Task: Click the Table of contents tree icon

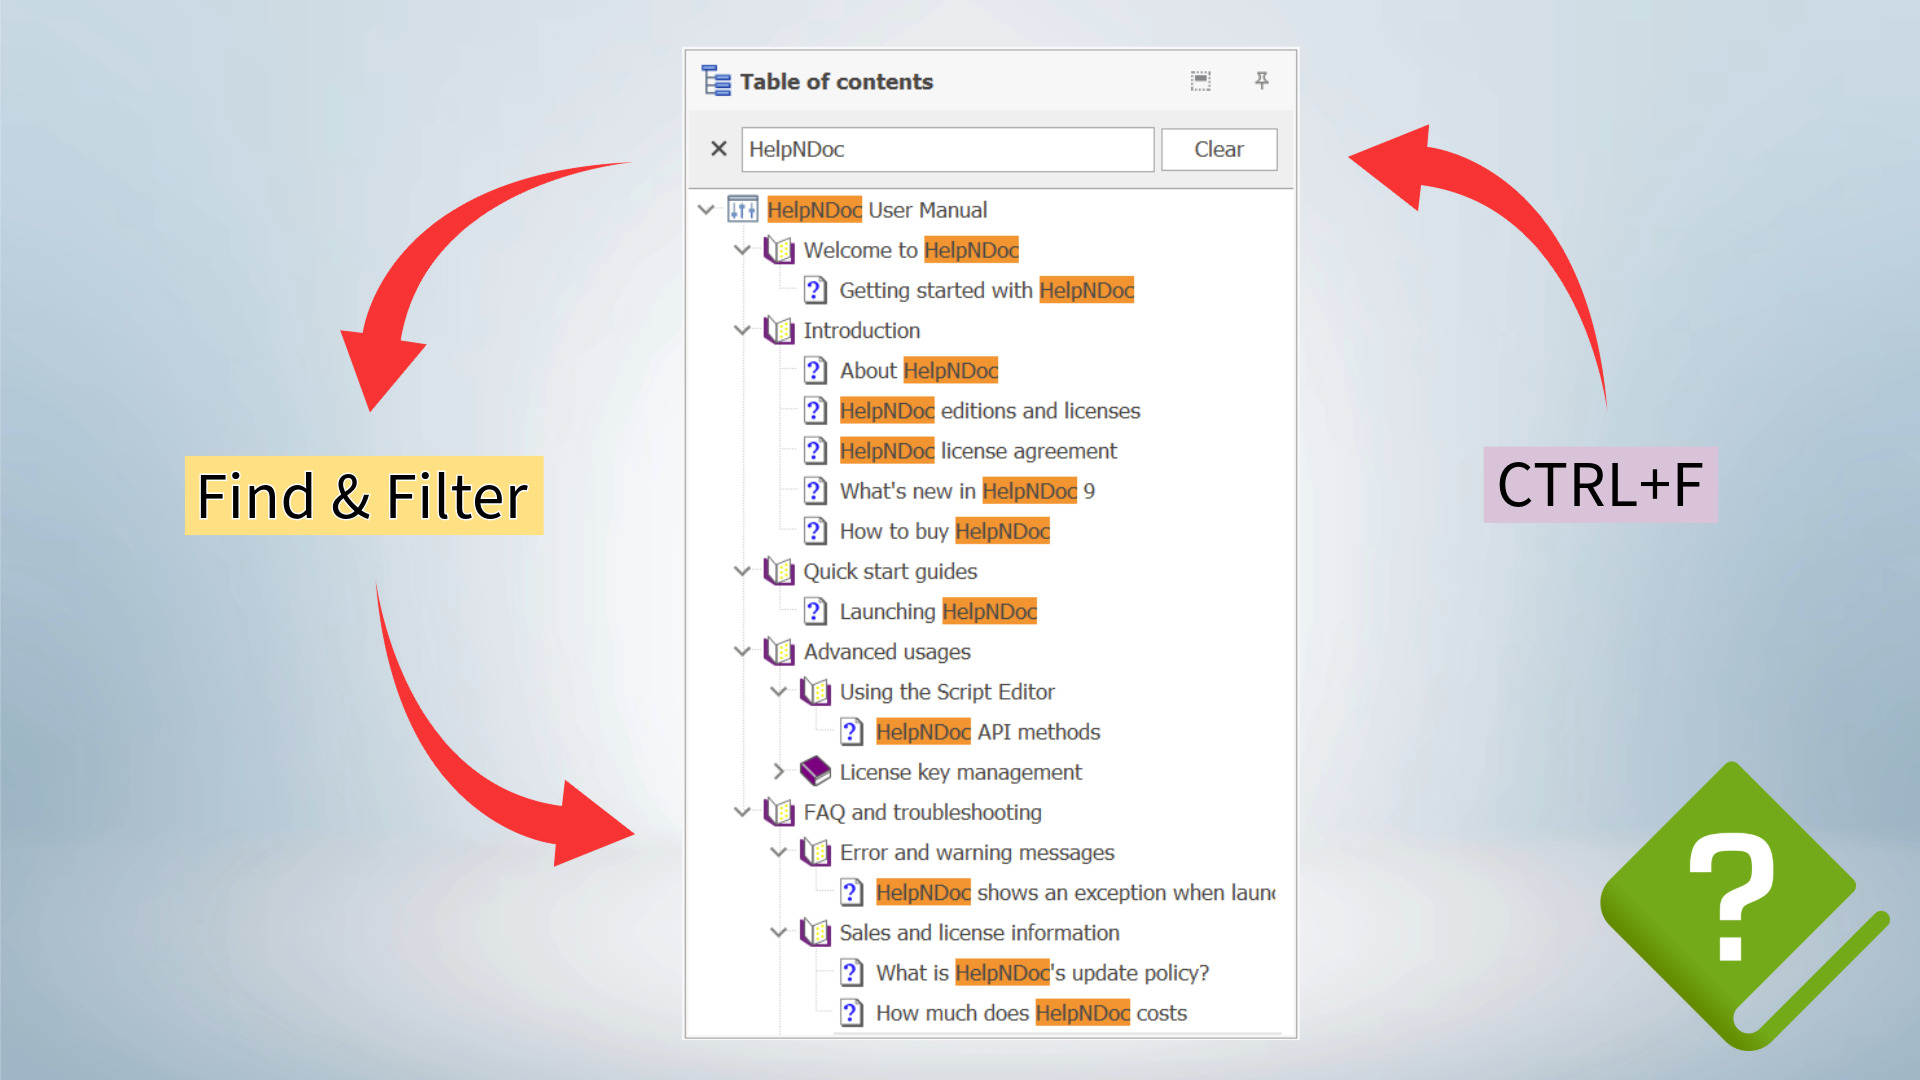Action: pos(716,81)
